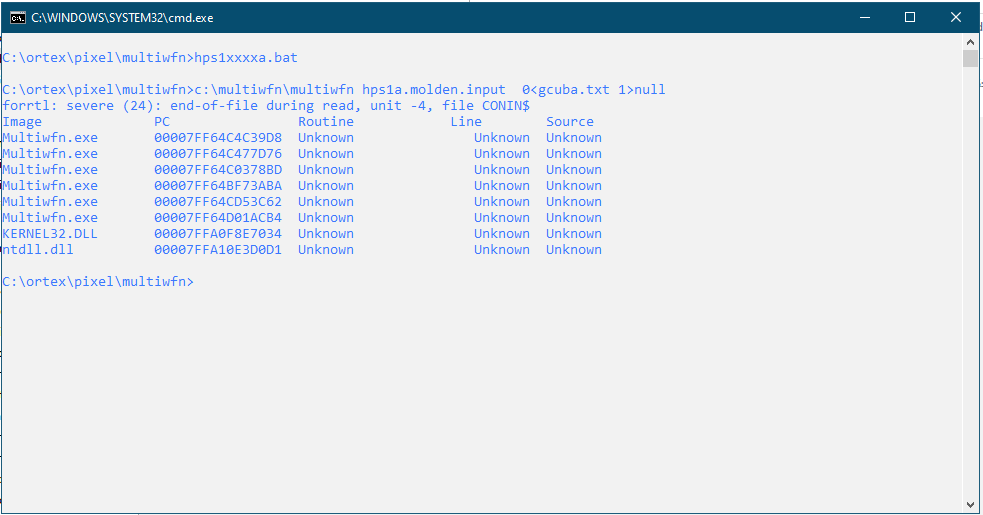The image size is (983, 515).
Task: Click the 1>null redirect text
Action: pos(642,90)
